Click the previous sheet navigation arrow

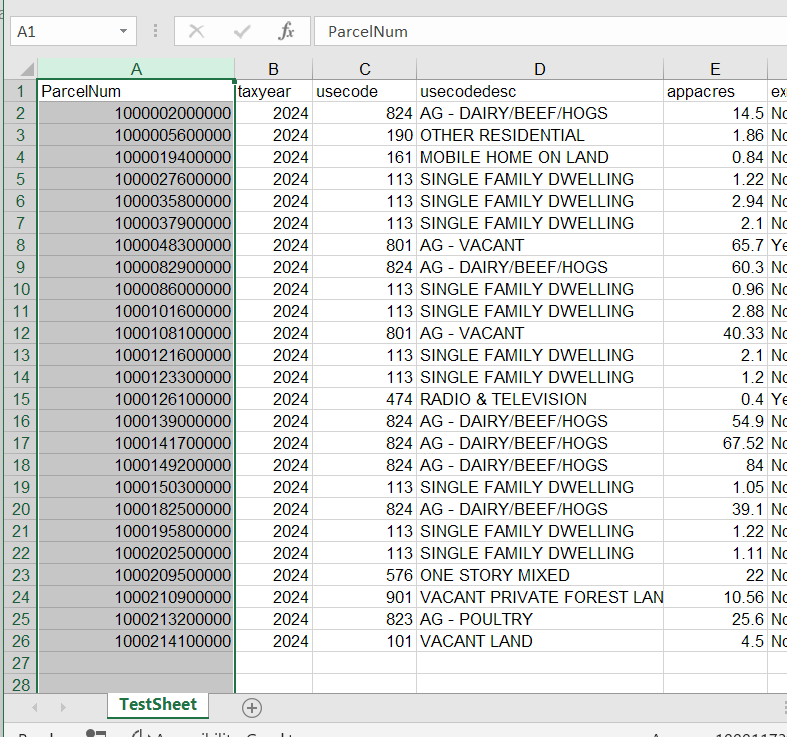pyautogui.click(x=35, y=707)
